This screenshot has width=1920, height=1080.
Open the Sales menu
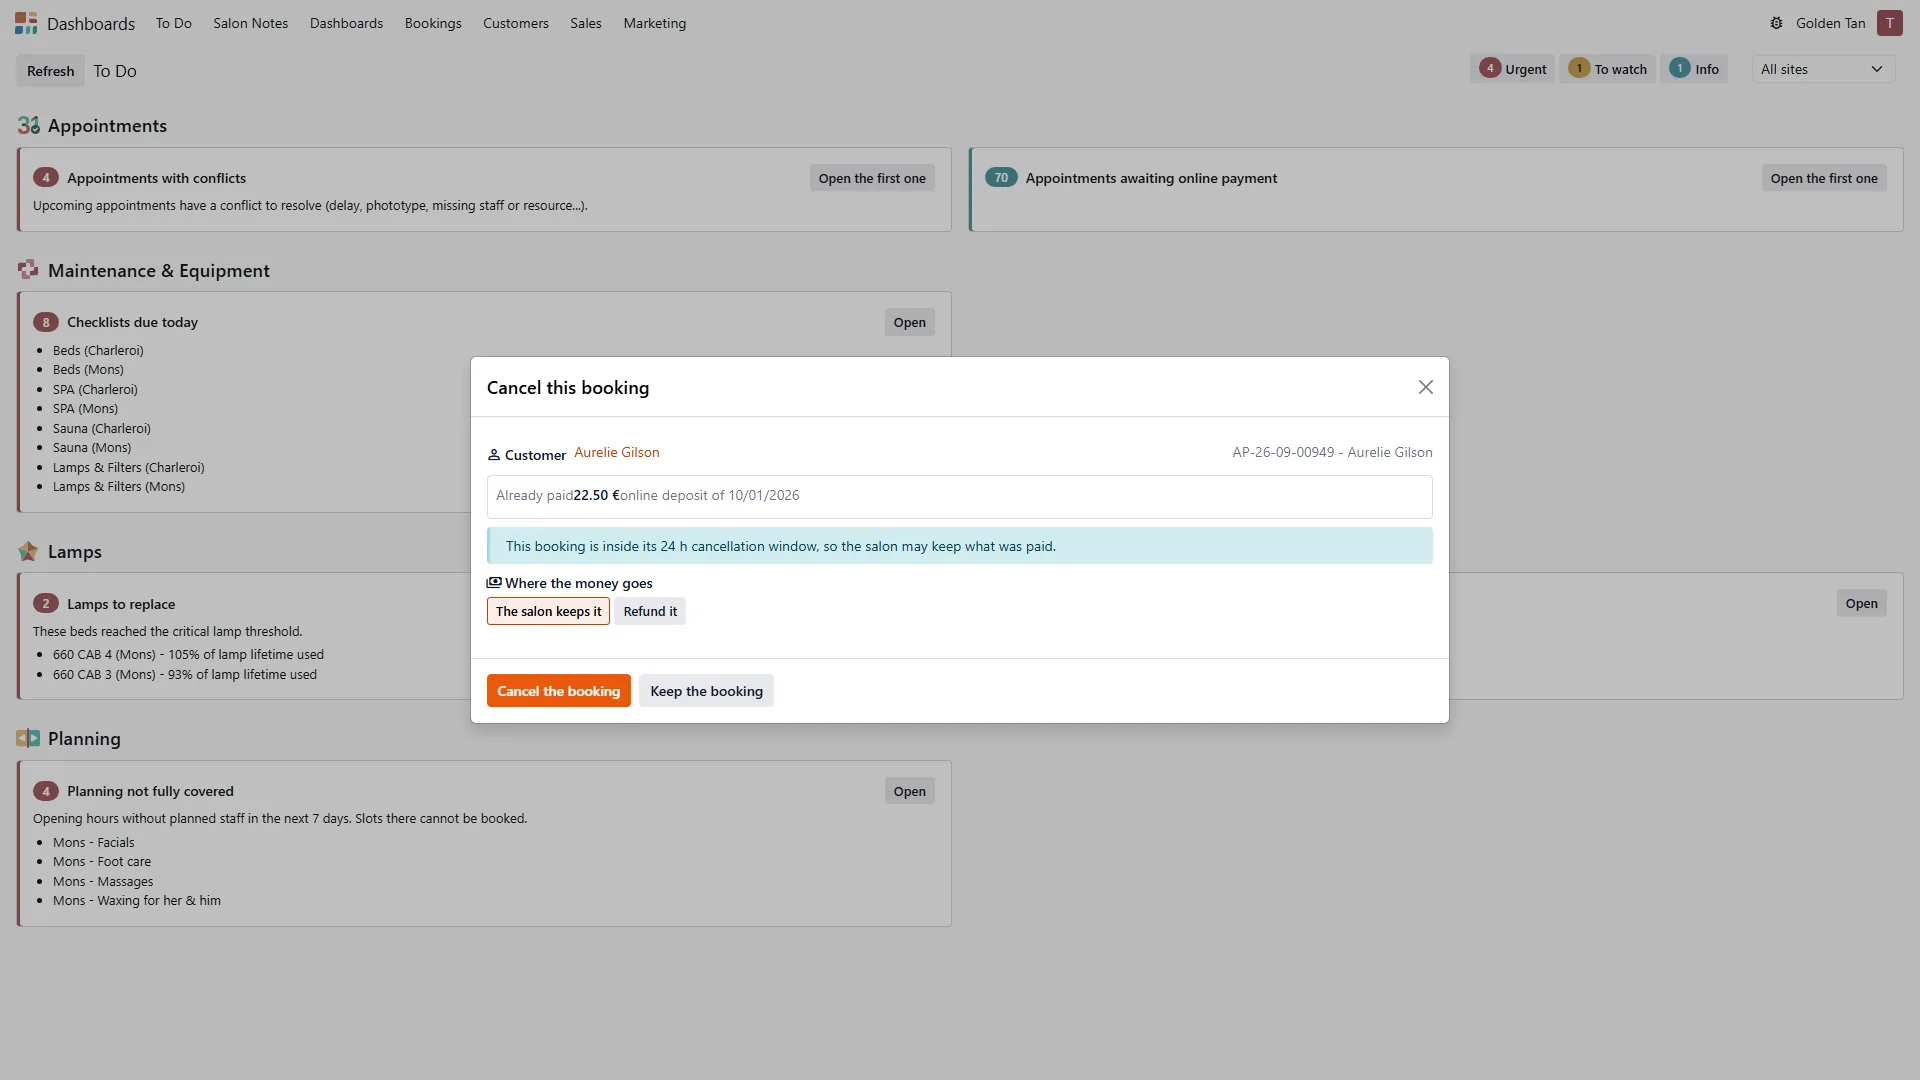586,23
